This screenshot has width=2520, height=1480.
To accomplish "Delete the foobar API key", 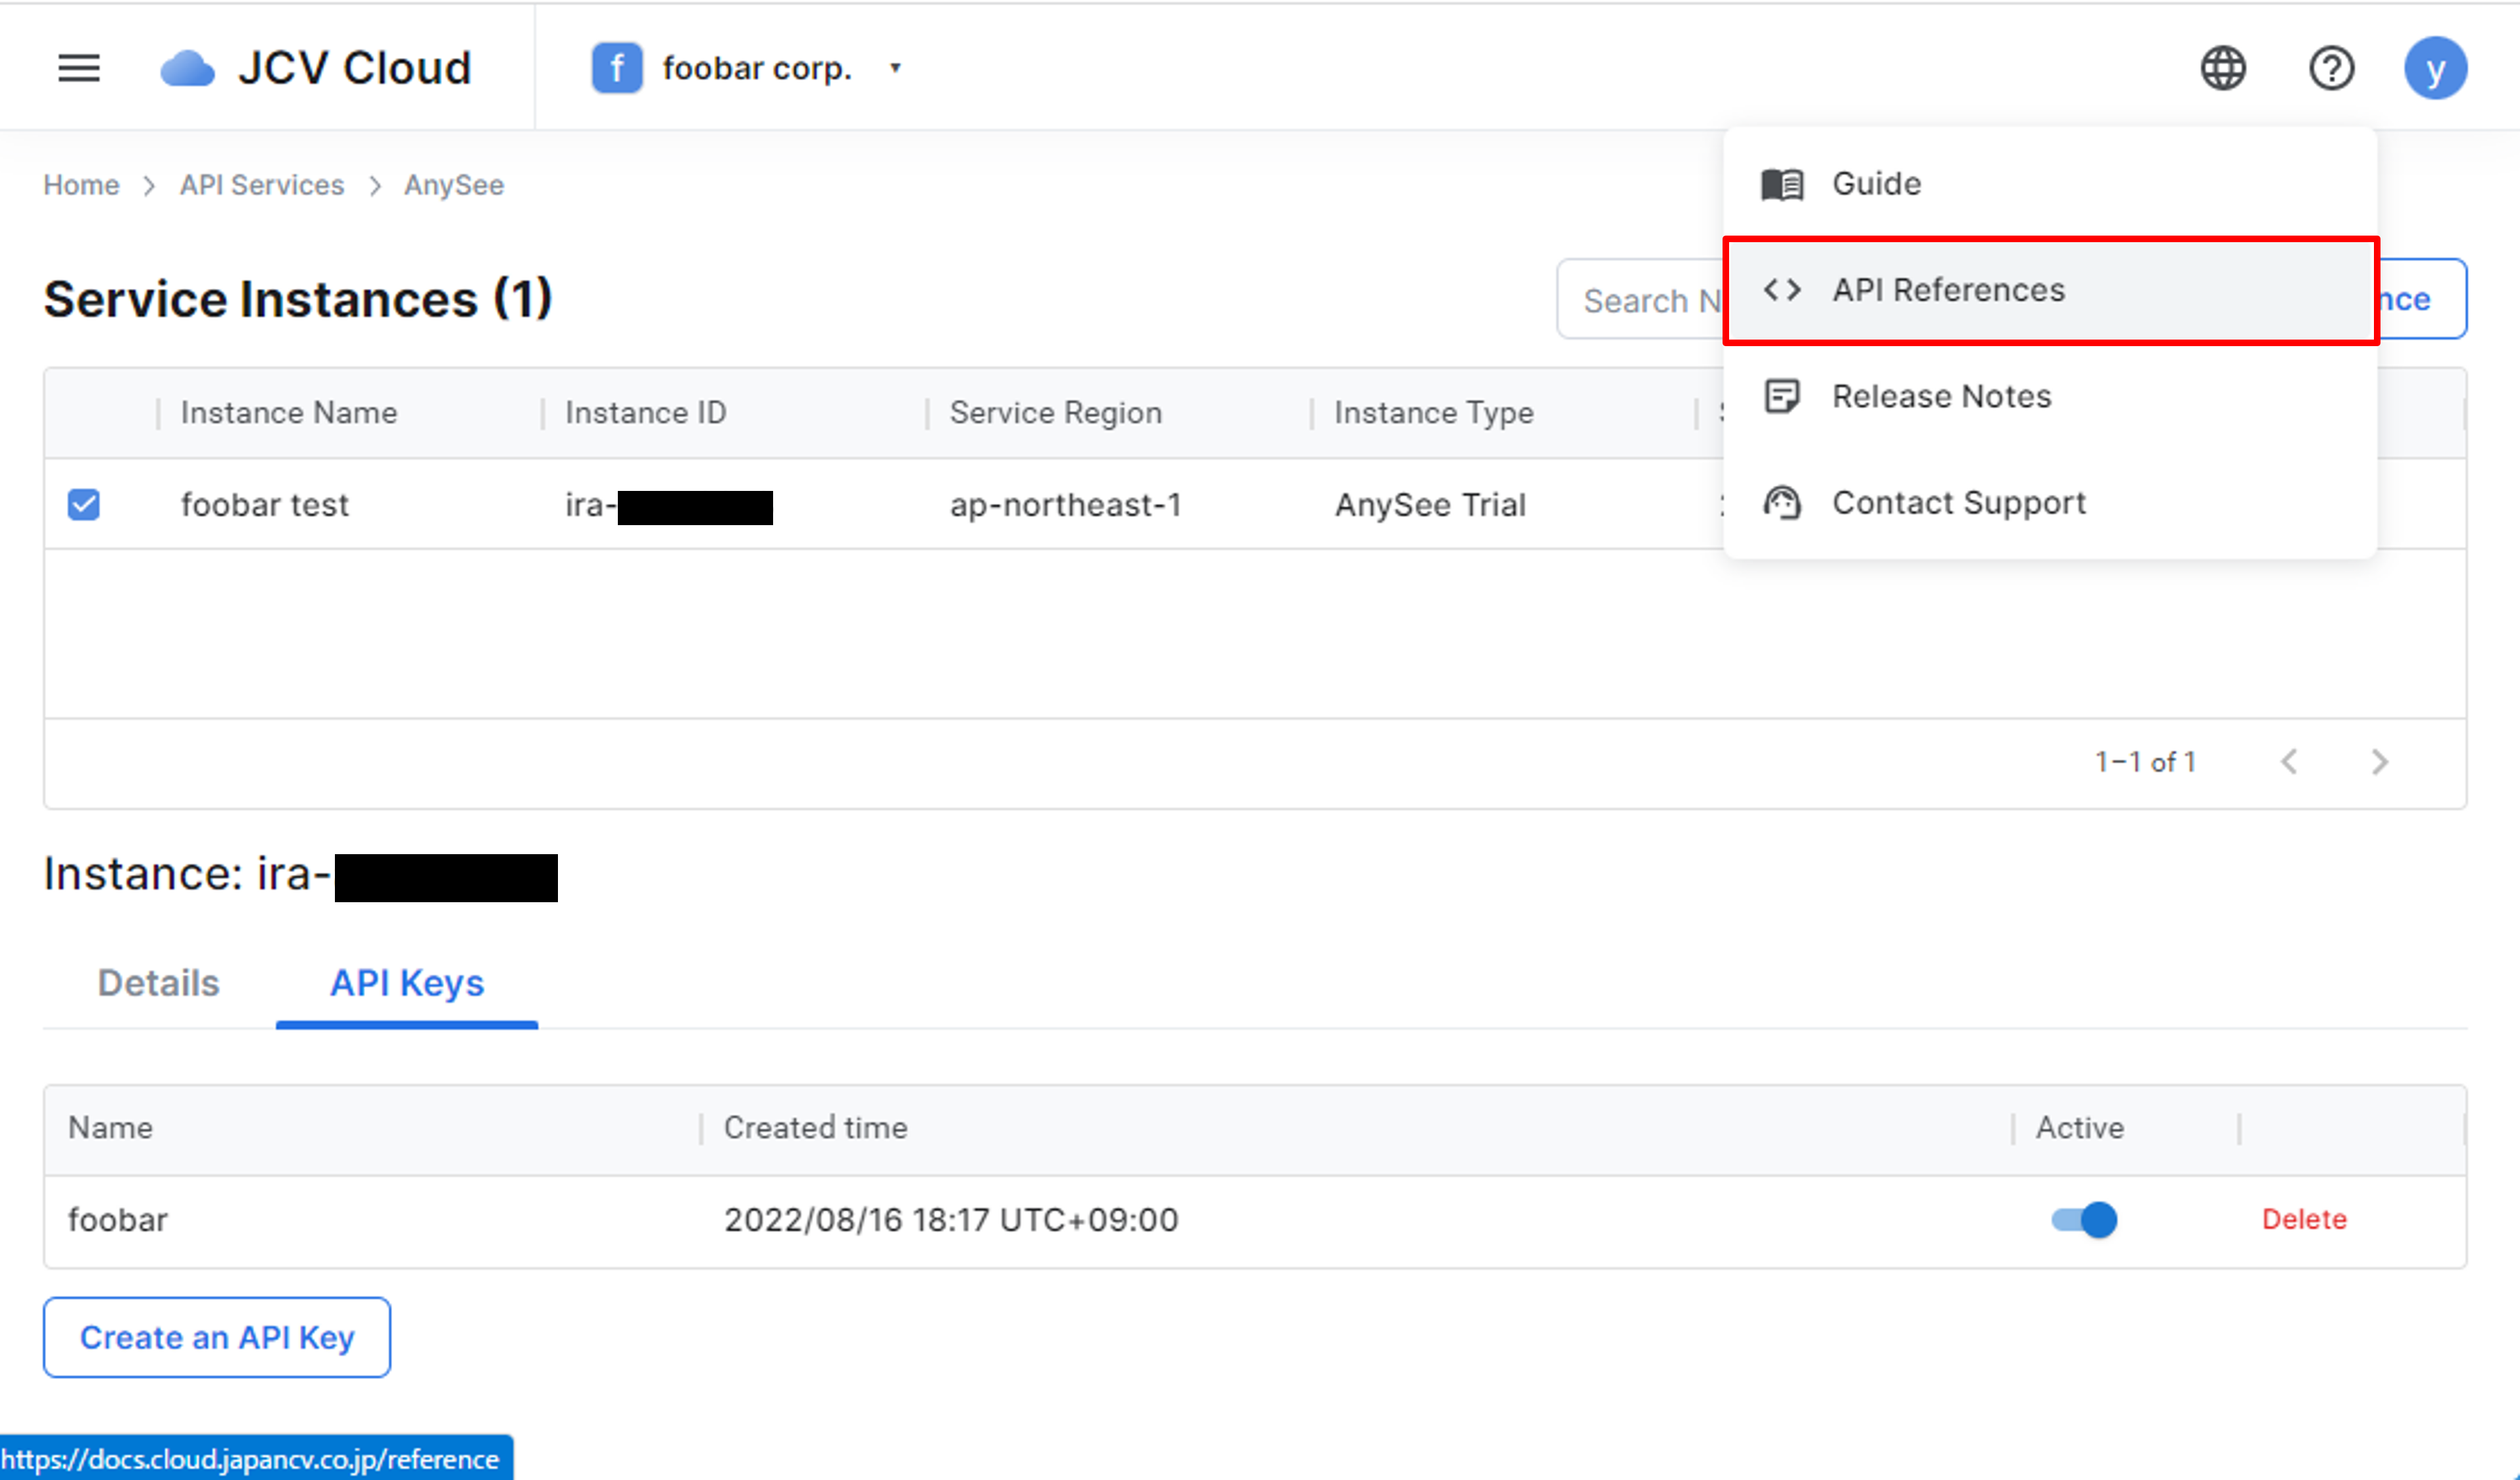I will pyautogui.click(x=2304, y=1219).
